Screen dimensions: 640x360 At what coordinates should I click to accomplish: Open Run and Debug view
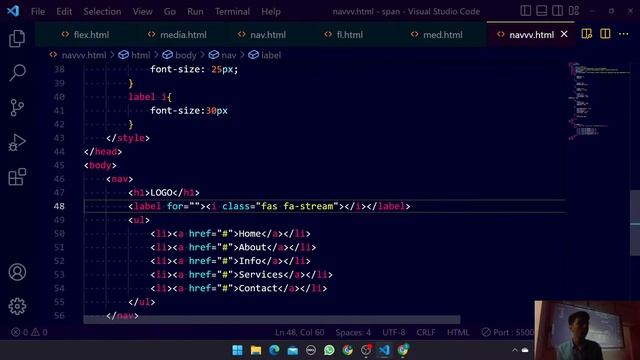pyautogui.click(x=17, y=142)
